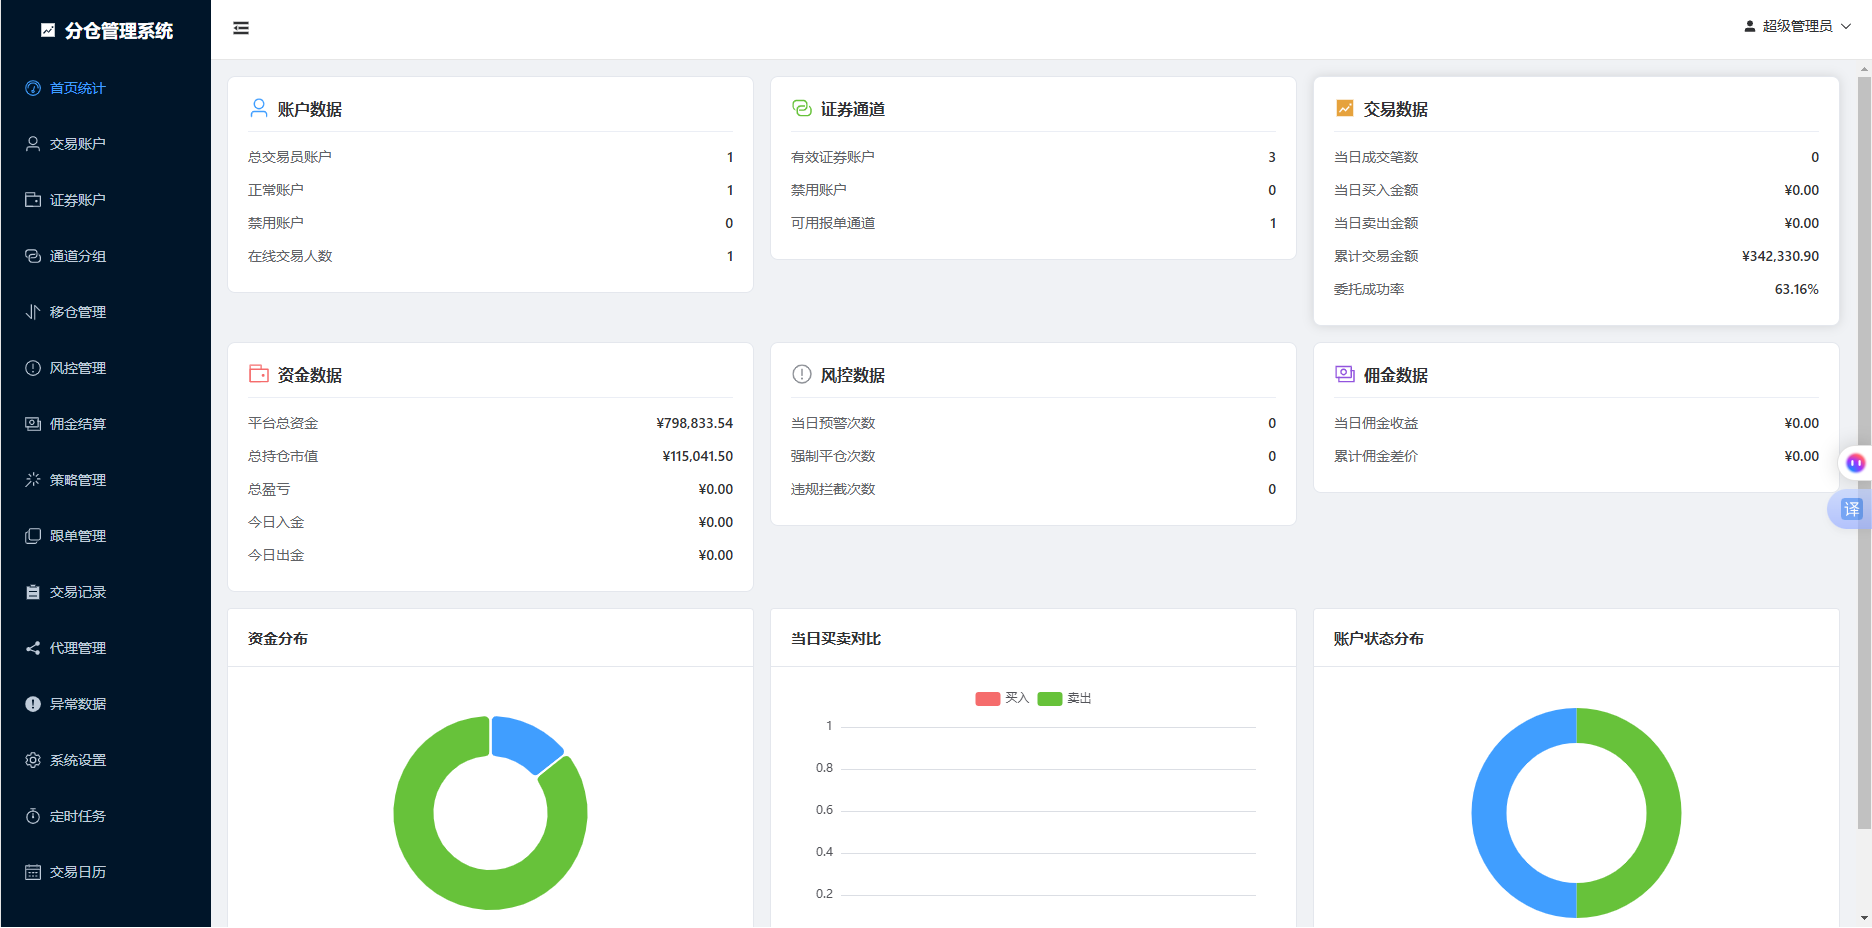Click the 代理管理 share icon in sidebar
This screenshot has height=928, width=1872.
point(33,648)
